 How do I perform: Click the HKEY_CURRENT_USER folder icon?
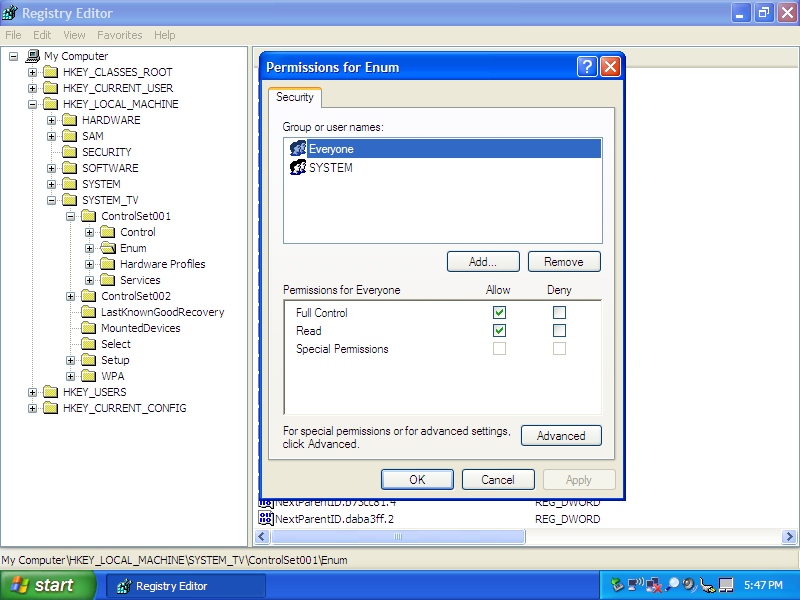coord(51,88)
